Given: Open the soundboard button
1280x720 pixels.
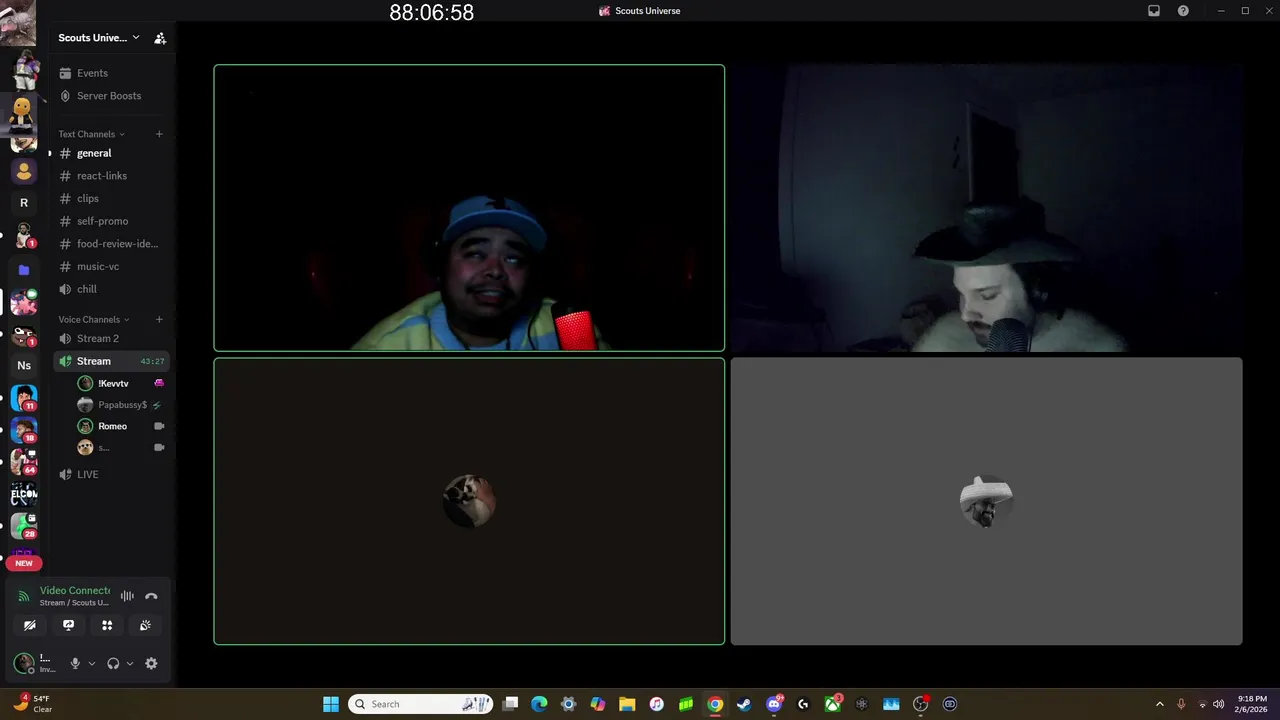Looking at the screenshot, I should click(x=145, y=625).
